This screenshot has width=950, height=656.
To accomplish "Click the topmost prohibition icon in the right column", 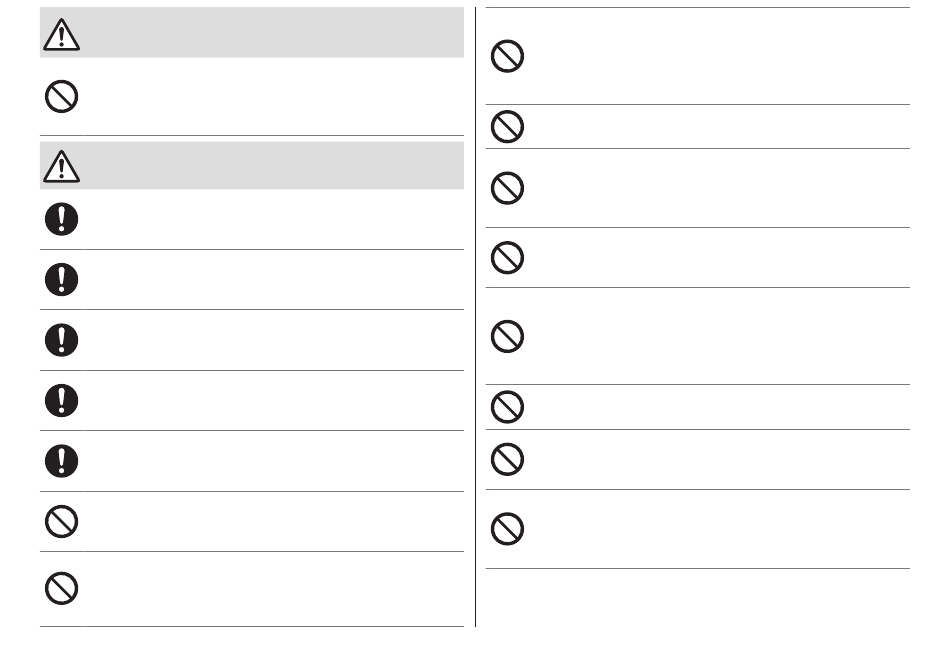I will 507,56.
